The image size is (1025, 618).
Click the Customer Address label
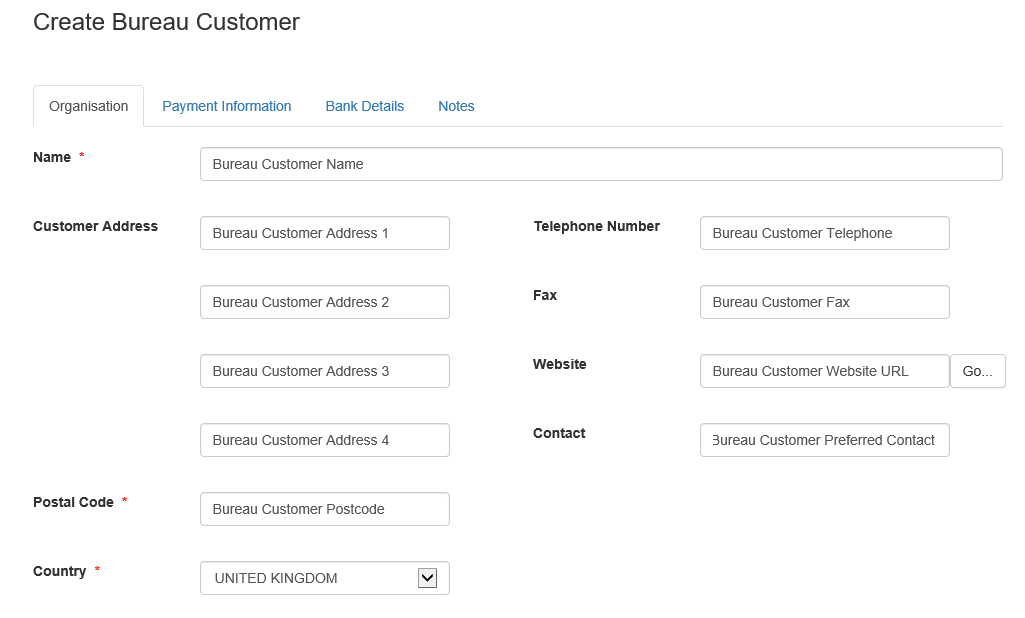point(95,226)
